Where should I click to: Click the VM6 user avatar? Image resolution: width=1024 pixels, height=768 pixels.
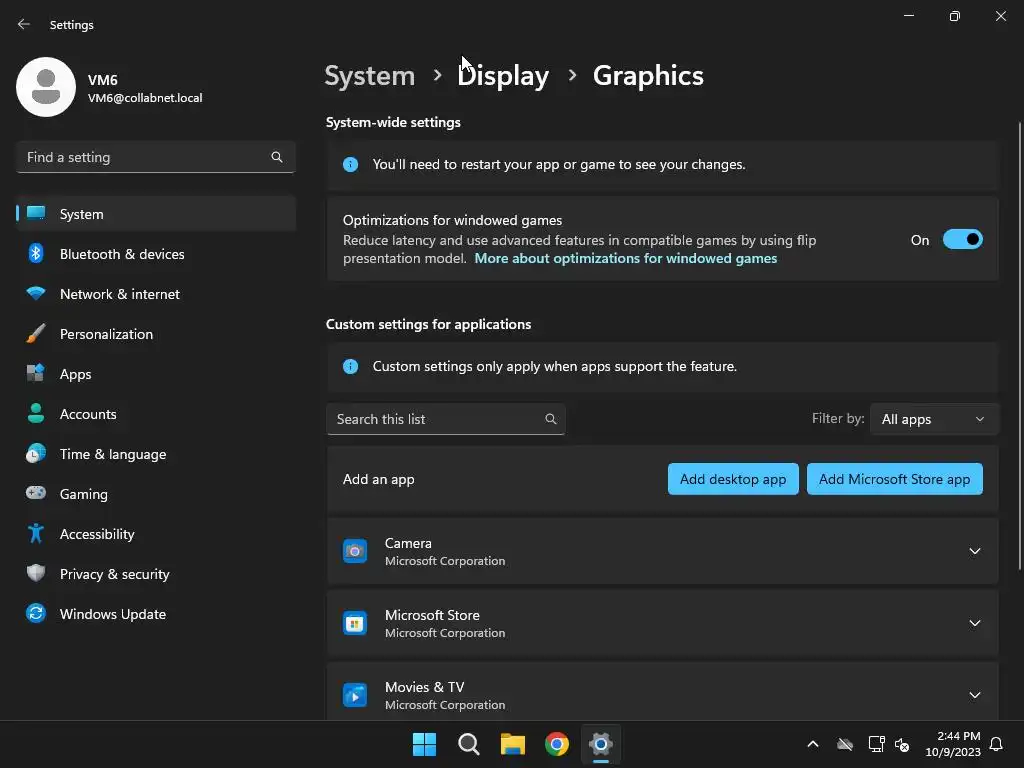46,87
